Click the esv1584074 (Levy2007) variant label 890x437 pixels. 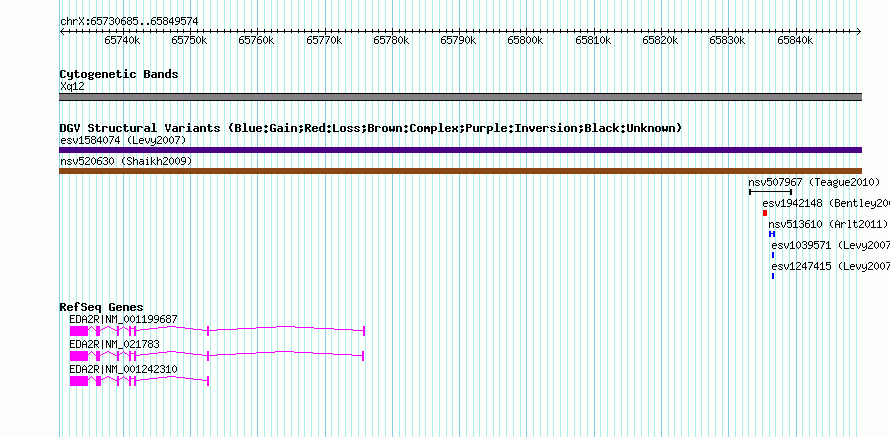coord(123,140)
